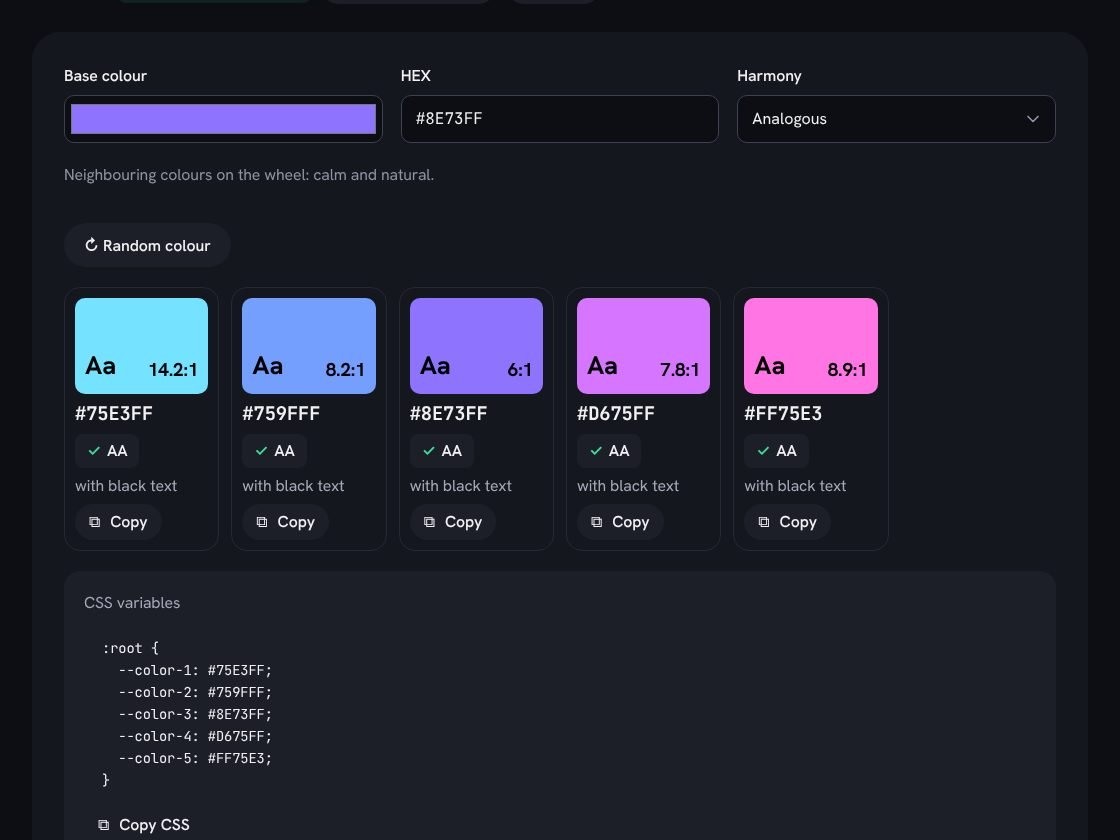The height and width of the screenshot is (840, 1120).
Task: Open the Harmony dropdown showing Analogous
Action: point(896,119)
